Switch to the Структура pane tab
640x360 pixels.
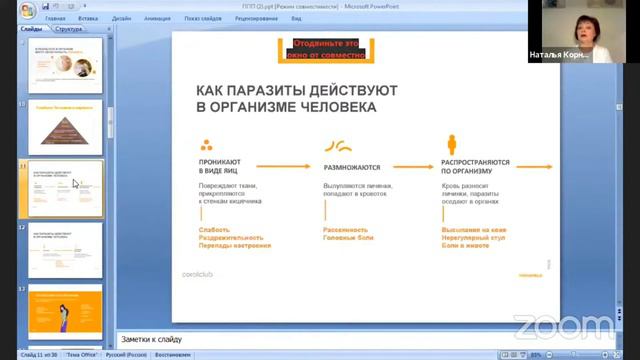point(68,29)
